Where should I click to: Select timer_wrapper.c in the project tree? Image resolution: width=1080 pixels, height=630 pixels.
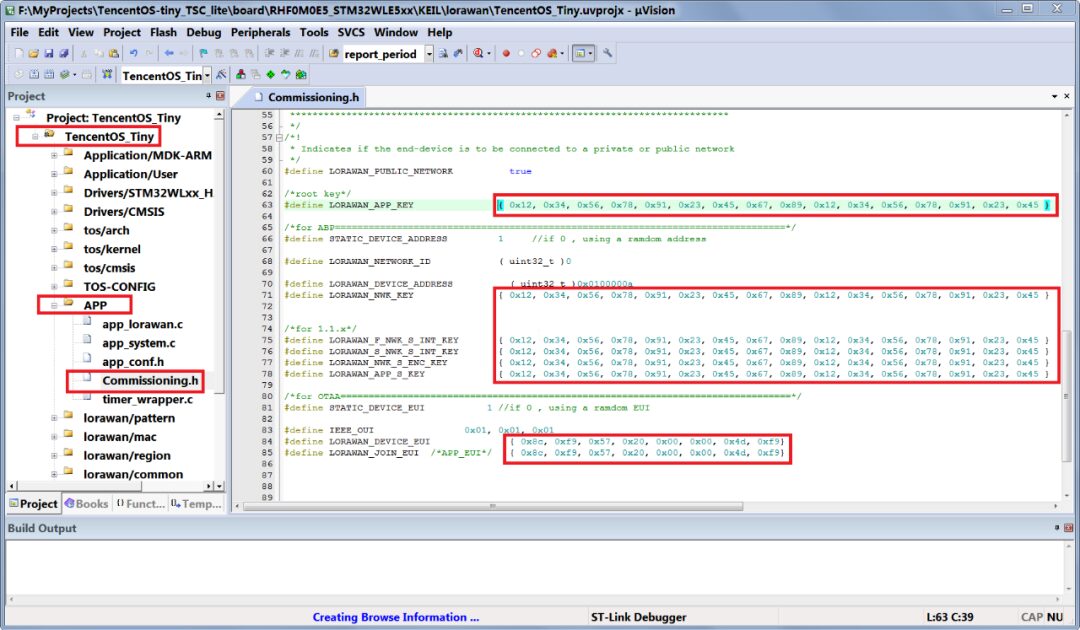click(147, 399)
